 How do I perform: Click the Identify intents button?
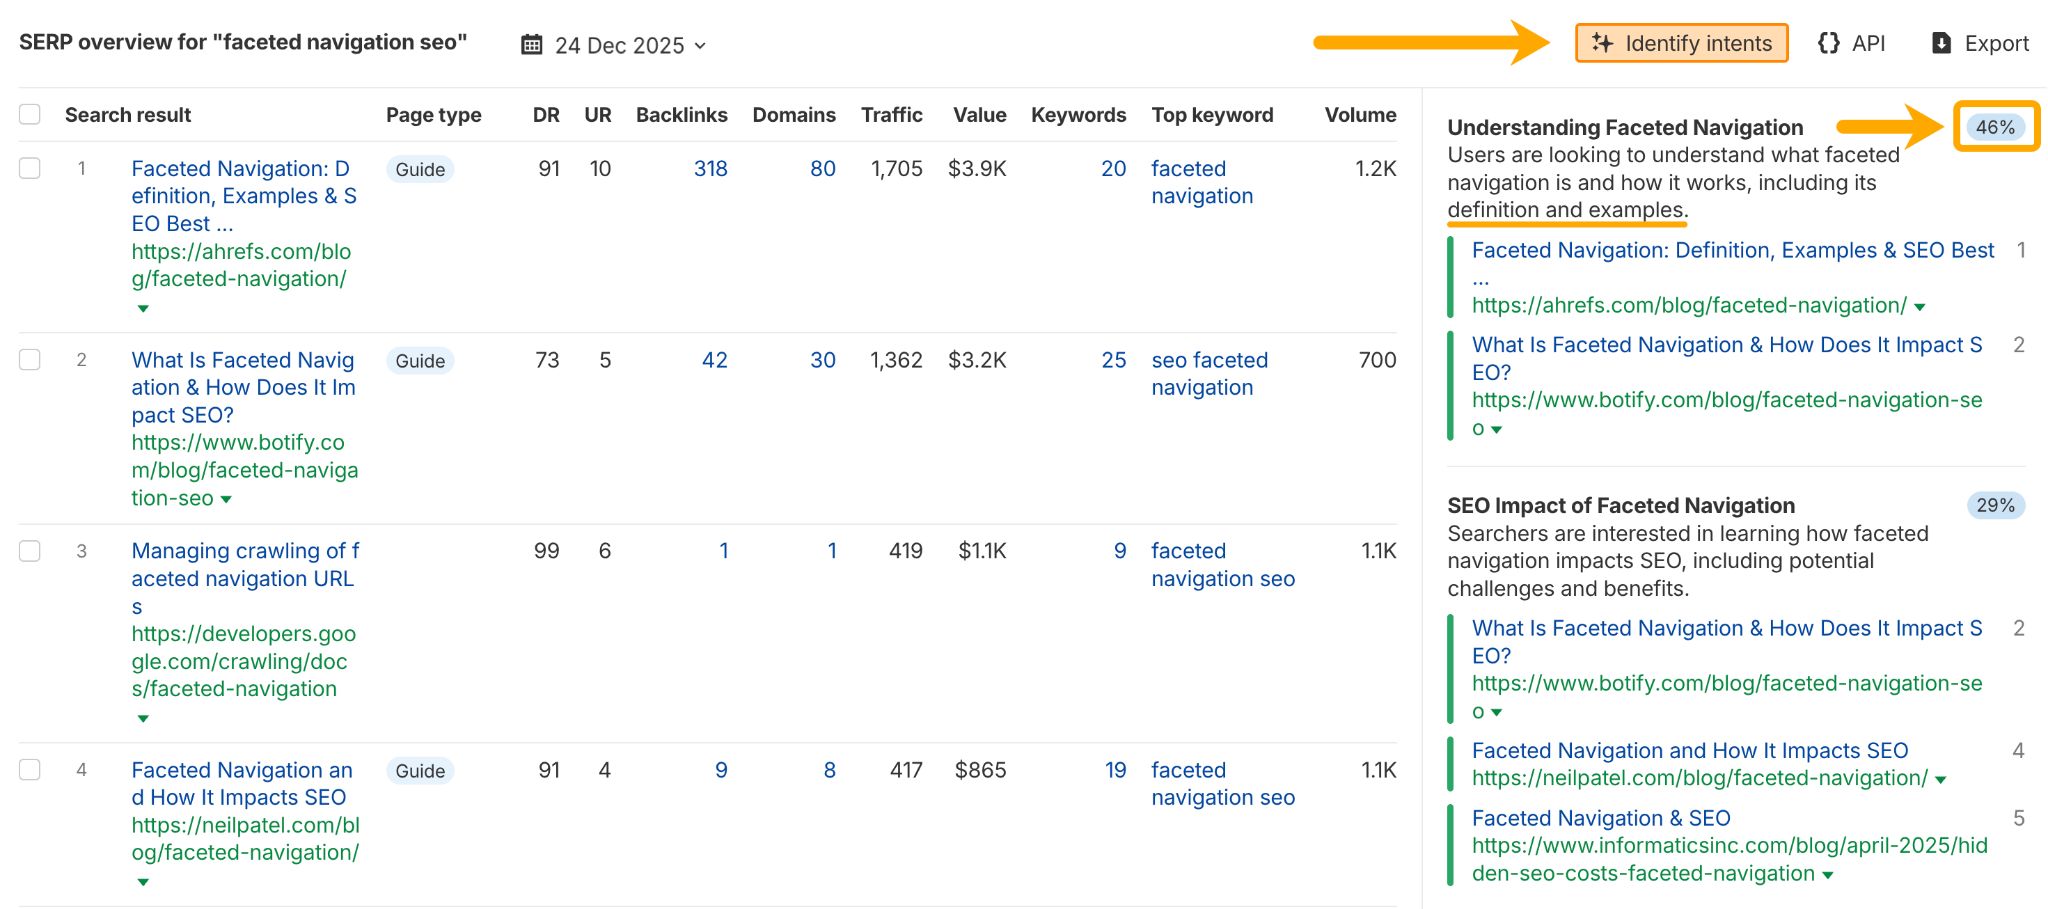click(x=1681, y=43)
